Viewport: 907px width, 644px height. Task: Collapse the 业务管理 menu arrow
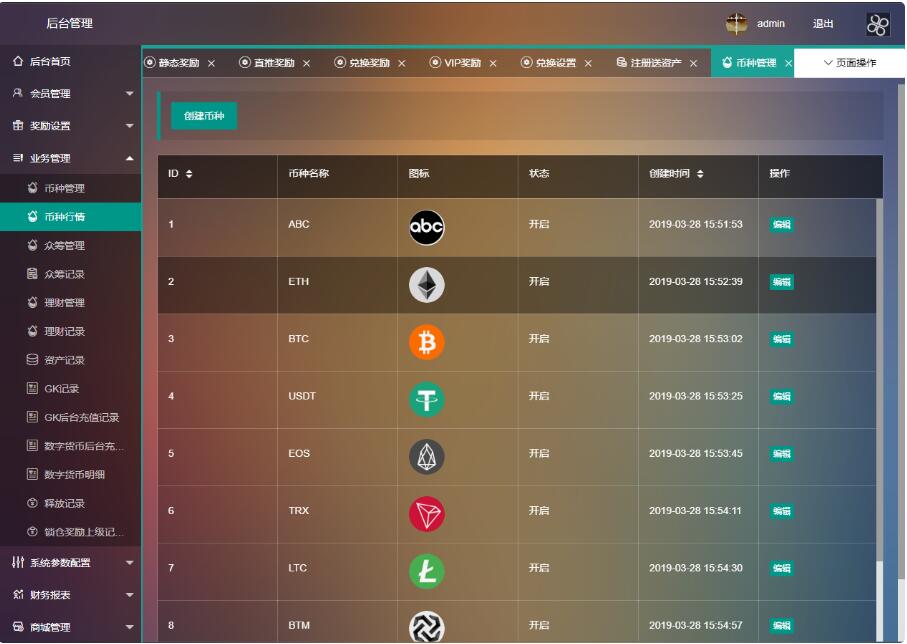(x=130, y=158)
